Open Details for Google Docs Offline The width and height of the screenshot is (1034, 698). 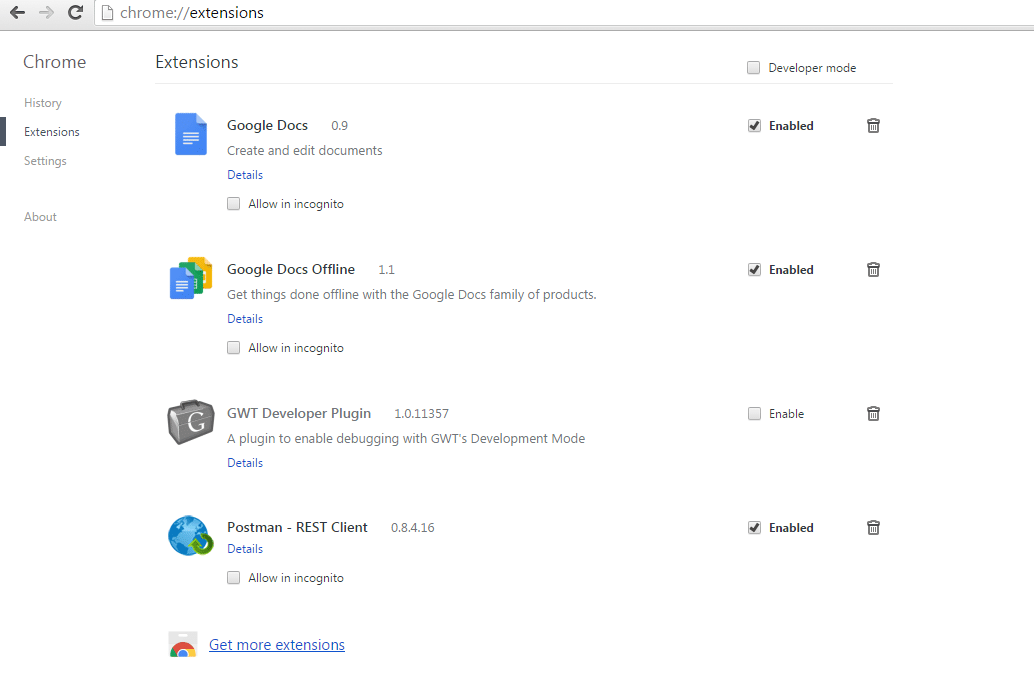(x=245, y=319)
